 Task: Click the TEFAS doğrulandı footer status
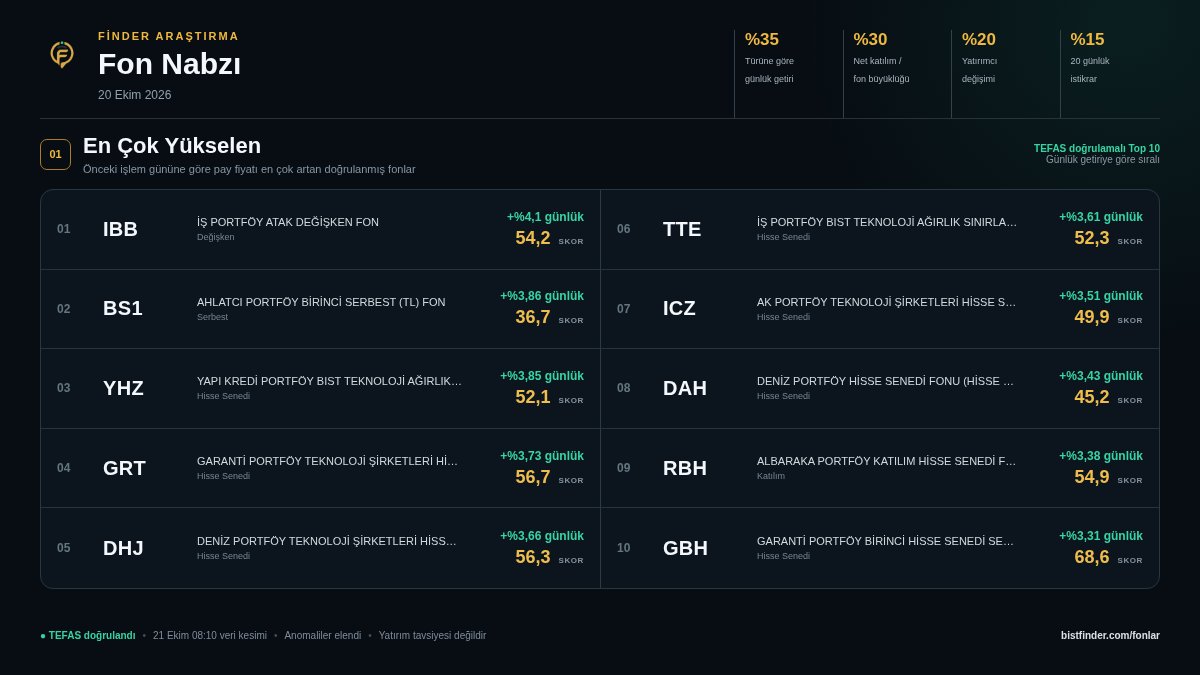coord(88,635)
